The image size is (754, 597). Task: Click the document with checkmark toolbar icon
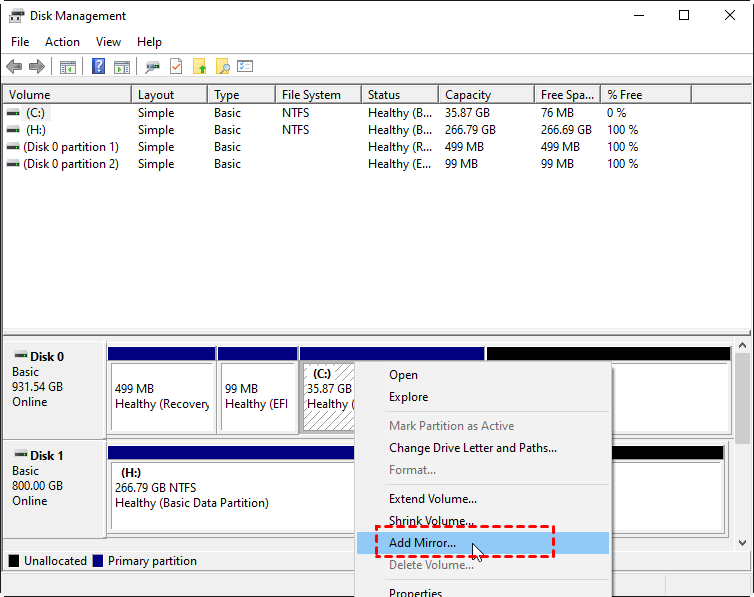pos(176,66)
